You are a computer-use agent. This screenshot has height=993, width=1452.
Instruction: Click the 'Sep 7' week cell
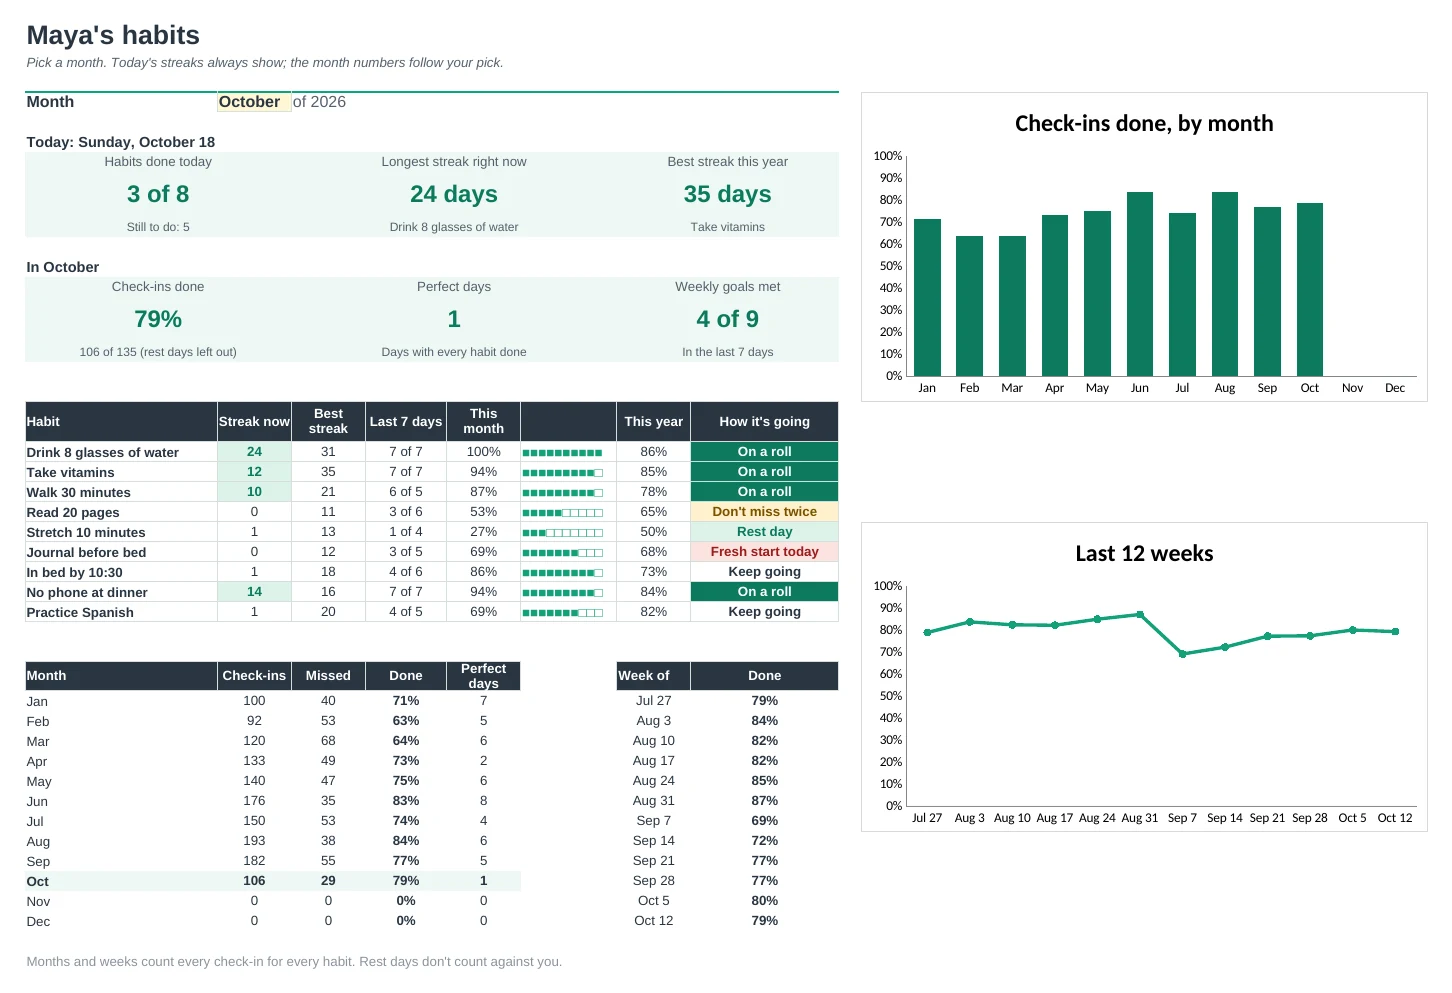[653, 821]
